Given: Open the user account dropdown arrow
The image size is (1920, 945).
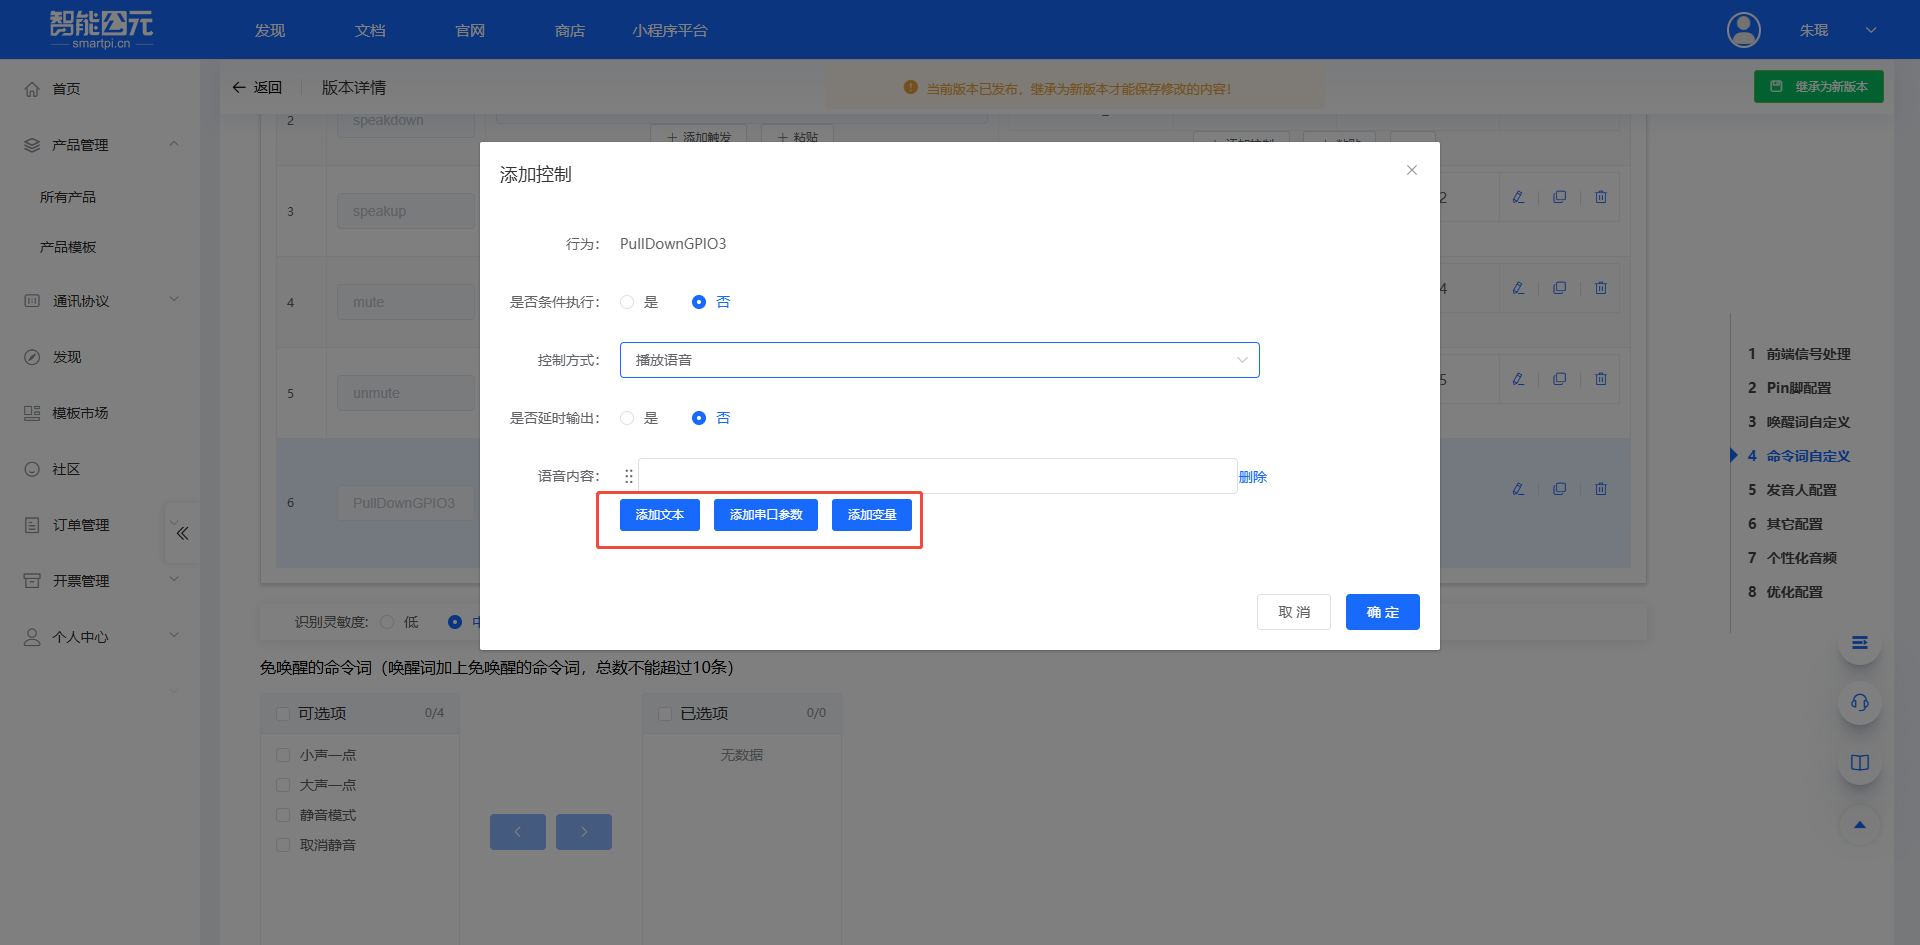Looking at the screenshot, I should click(1870, 30).
